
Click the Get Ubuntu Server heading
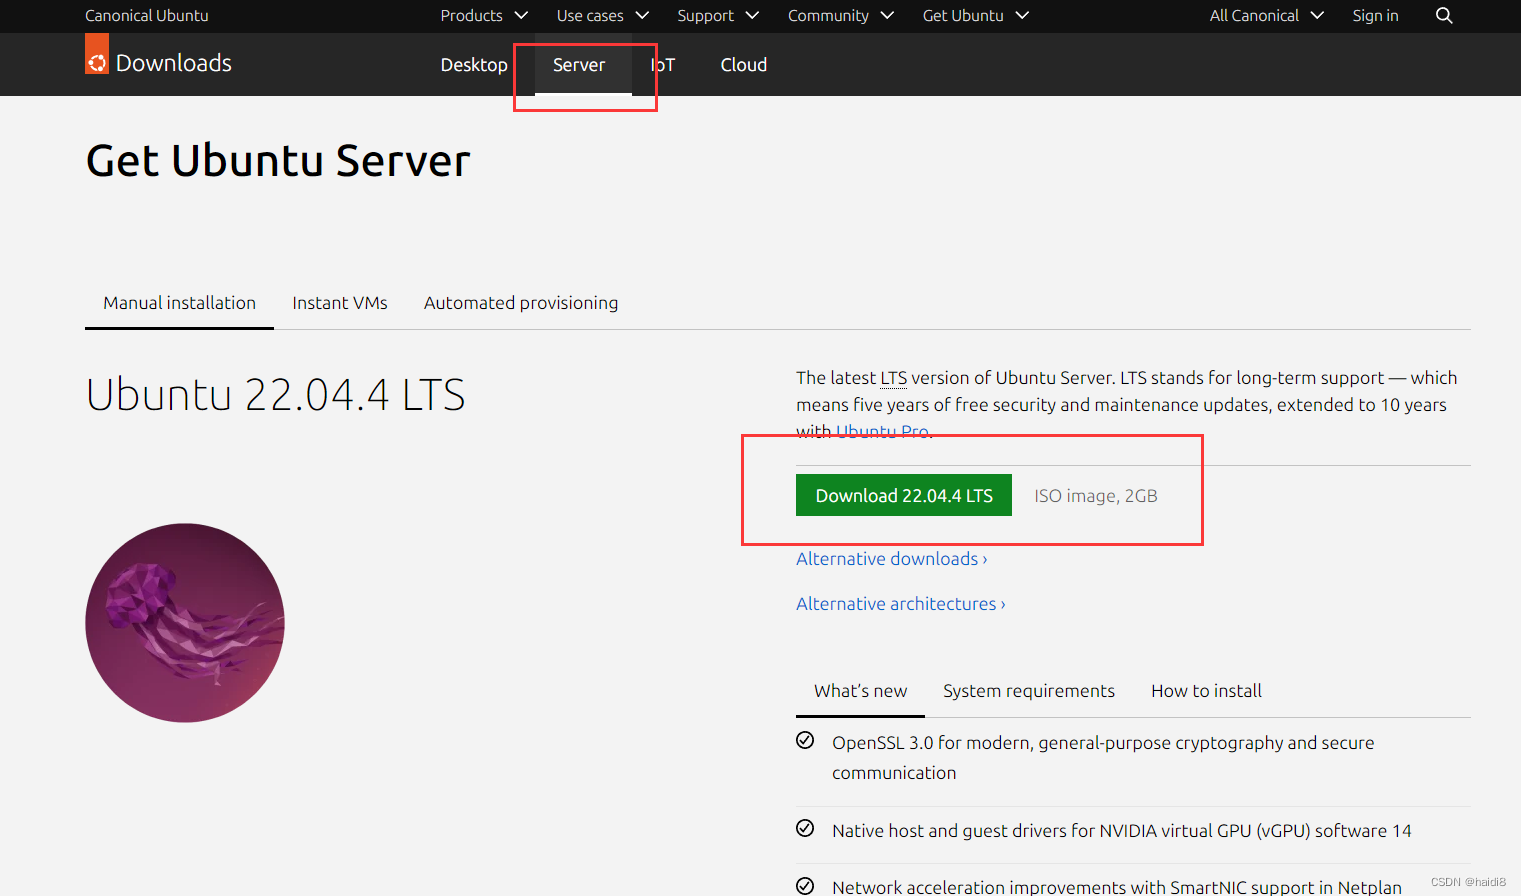(278, 161)
